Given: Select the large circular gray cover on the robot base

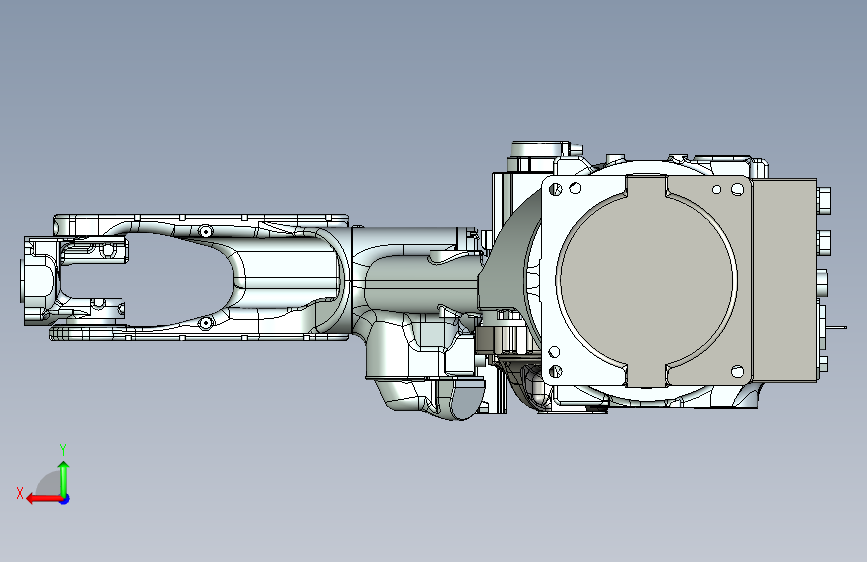Looking at the screenshot, I should pos(647,280).
